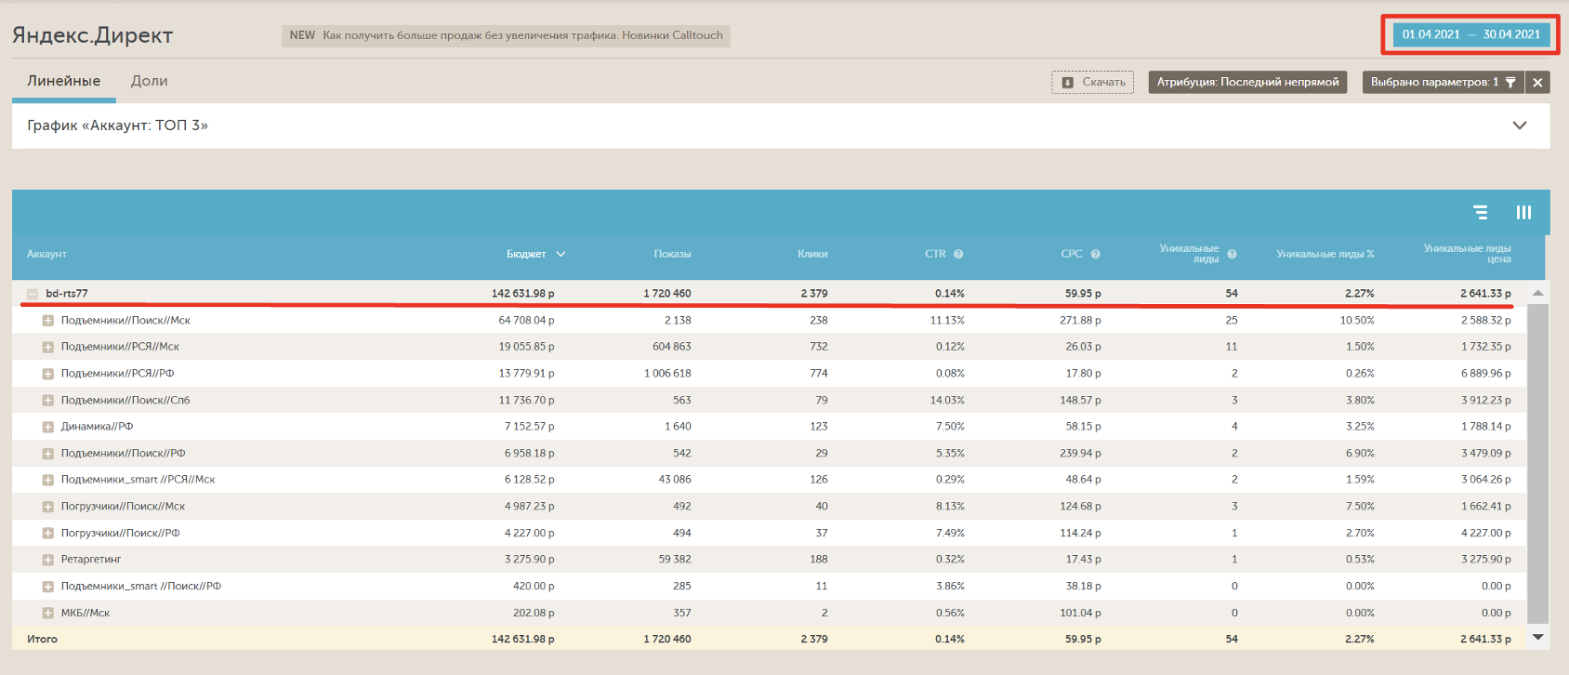The width and height of the screenshot is (1569, 675).
Task: Click the Уникальные лиды help icon
Action: click(1232, 254)
